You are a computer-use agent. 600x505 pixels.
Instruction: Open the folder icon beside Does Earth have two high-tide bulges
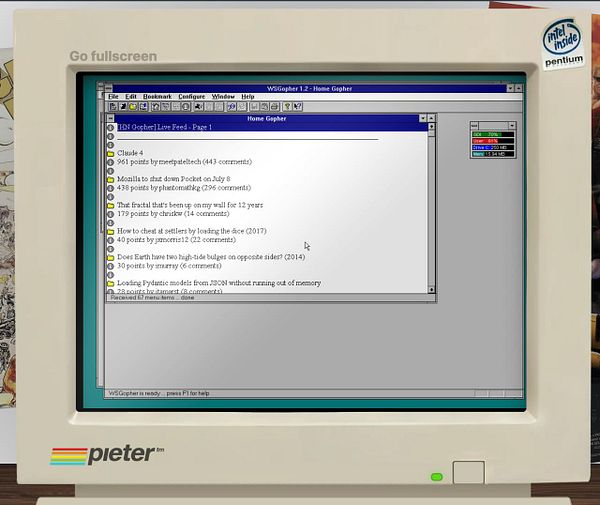(x=111, y=257)
